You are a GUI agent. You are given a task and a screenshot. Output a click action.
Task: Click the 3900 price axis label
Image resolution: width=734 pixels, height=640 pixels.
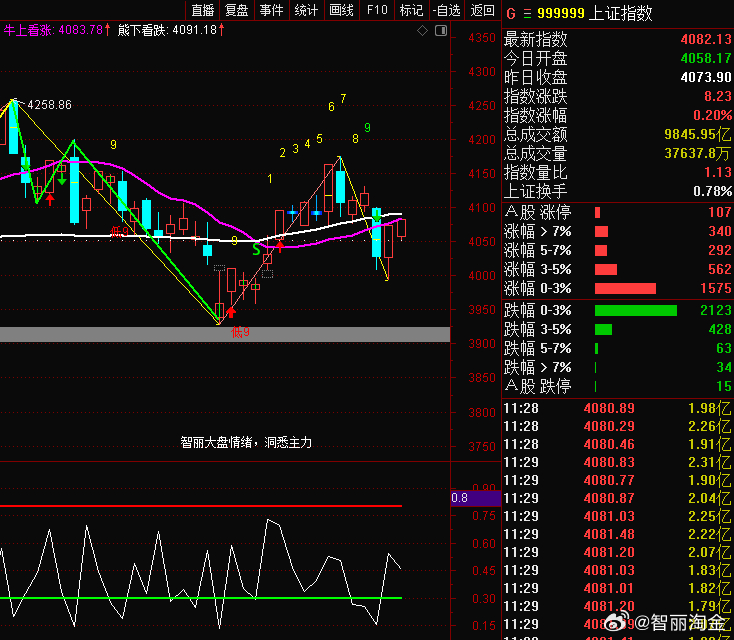[482, 344]
